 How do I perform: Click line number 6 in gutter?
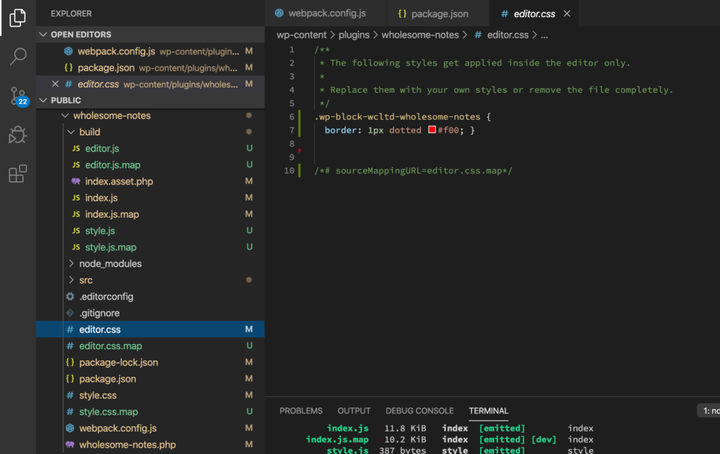click(292, 117)
